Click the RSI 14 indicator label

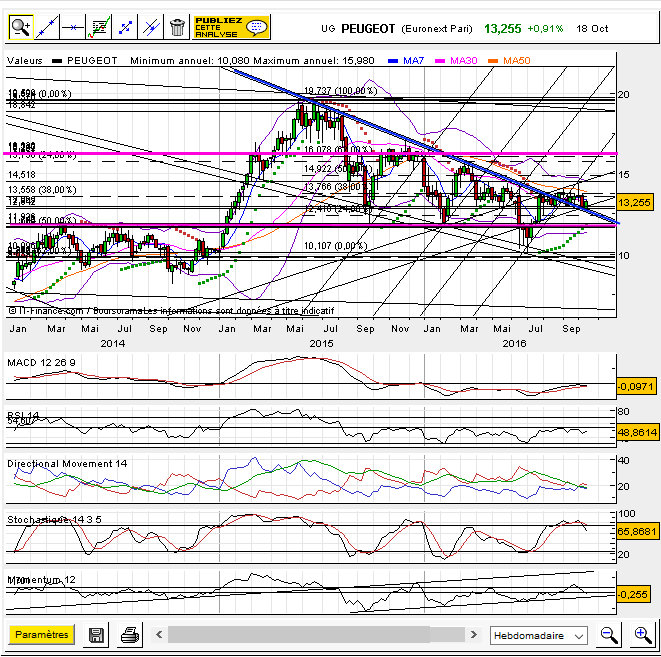pyautogui.click(x=23, y=415)
